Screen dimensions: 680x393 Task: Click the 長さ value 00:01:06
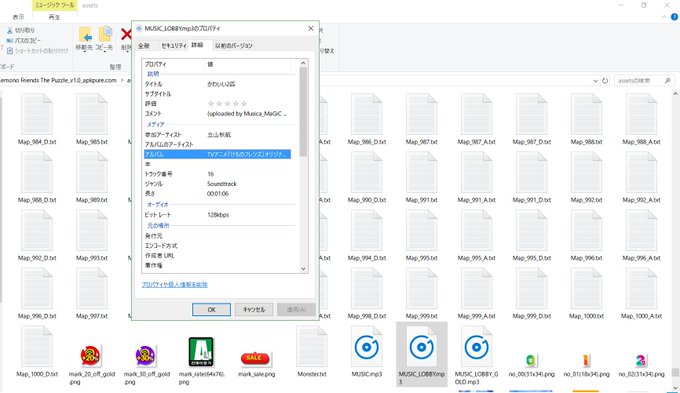click(218, 194)
